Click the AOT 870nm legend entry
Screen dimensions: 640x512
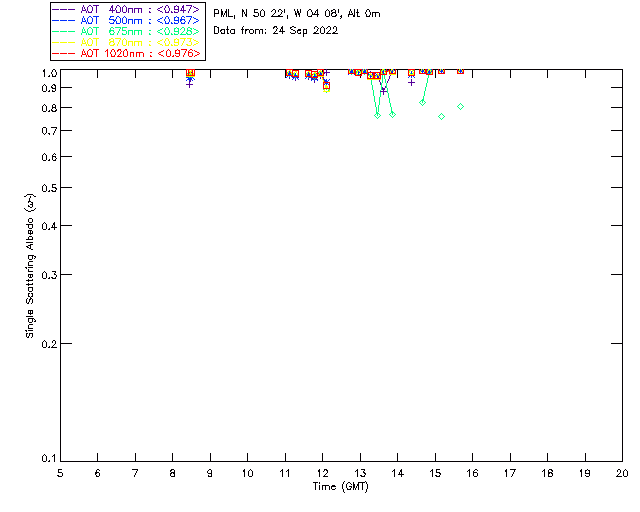pyautogui.click(x=127, y=42)
